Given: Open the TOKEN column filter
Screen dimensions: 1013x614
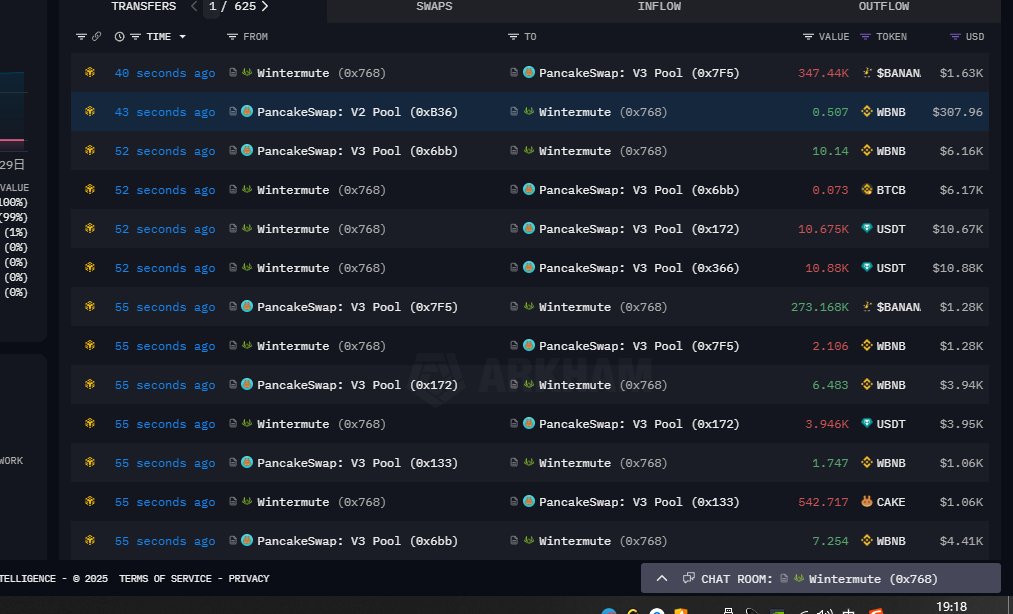Looking at the screenshot, I should (x=865, y=37).
